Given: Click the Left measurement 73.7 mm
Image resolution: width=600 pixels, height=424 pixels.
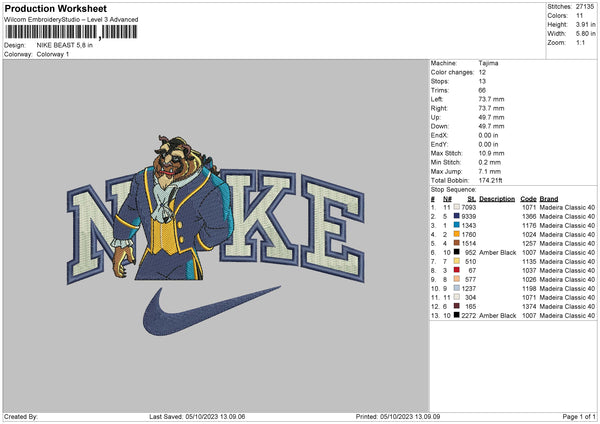Looking at the screenshot, I should 491,99.
